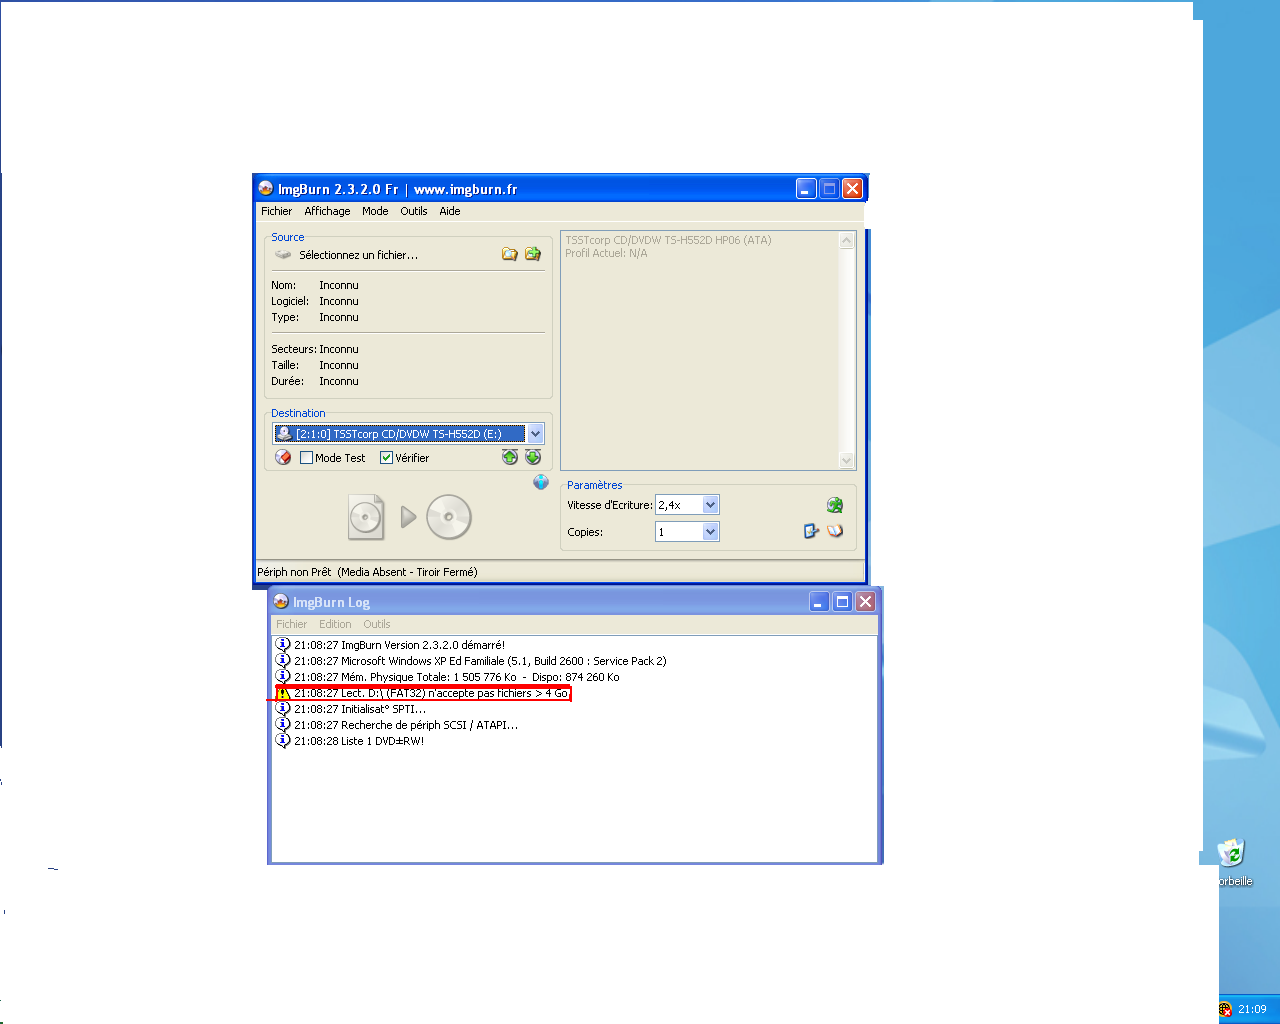The image size is (1280, 1024).
Task: Click the blue document pencil icon in Paramètres
Action: pos(811,531)
